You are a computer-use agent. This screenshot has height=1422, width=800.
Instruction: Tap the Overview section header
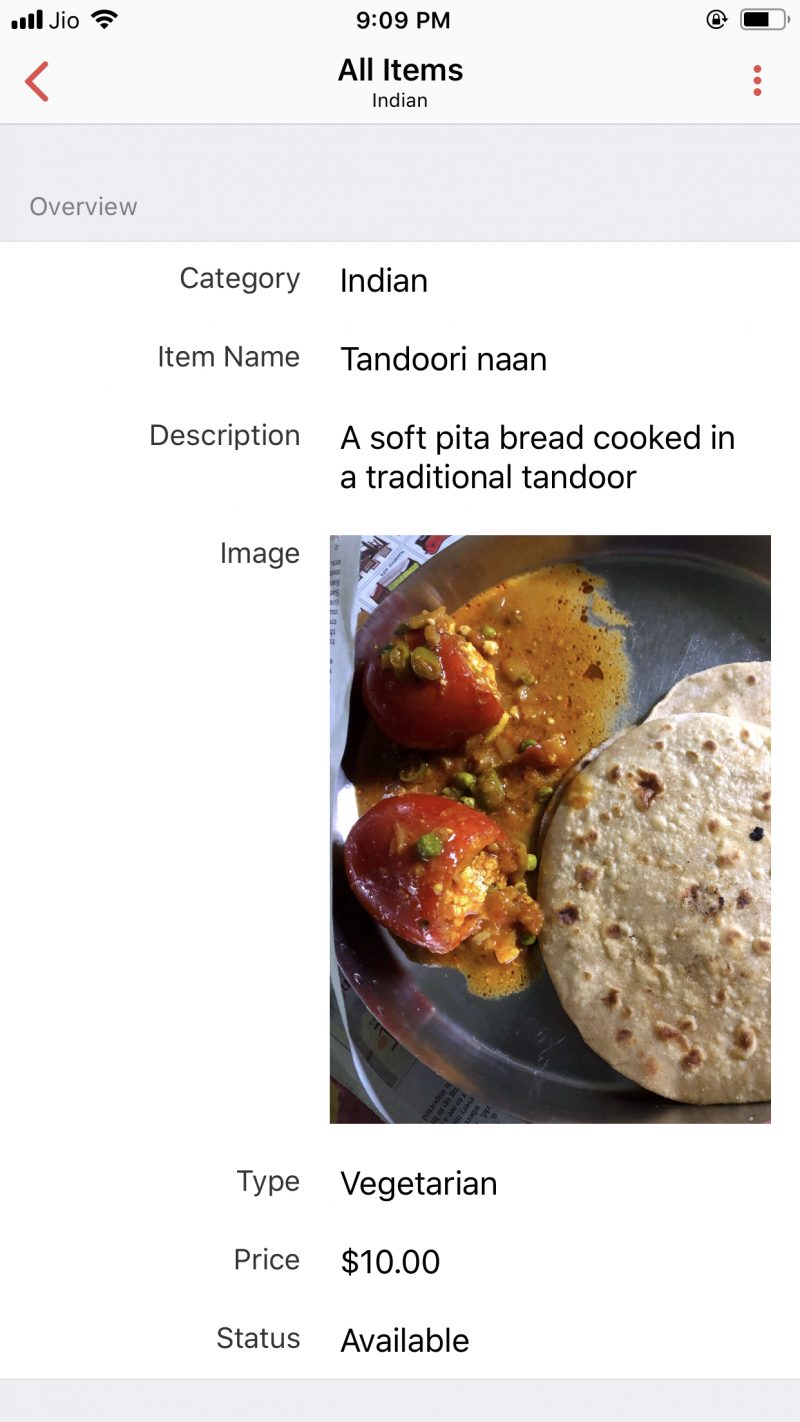click(x=83, y=207)
